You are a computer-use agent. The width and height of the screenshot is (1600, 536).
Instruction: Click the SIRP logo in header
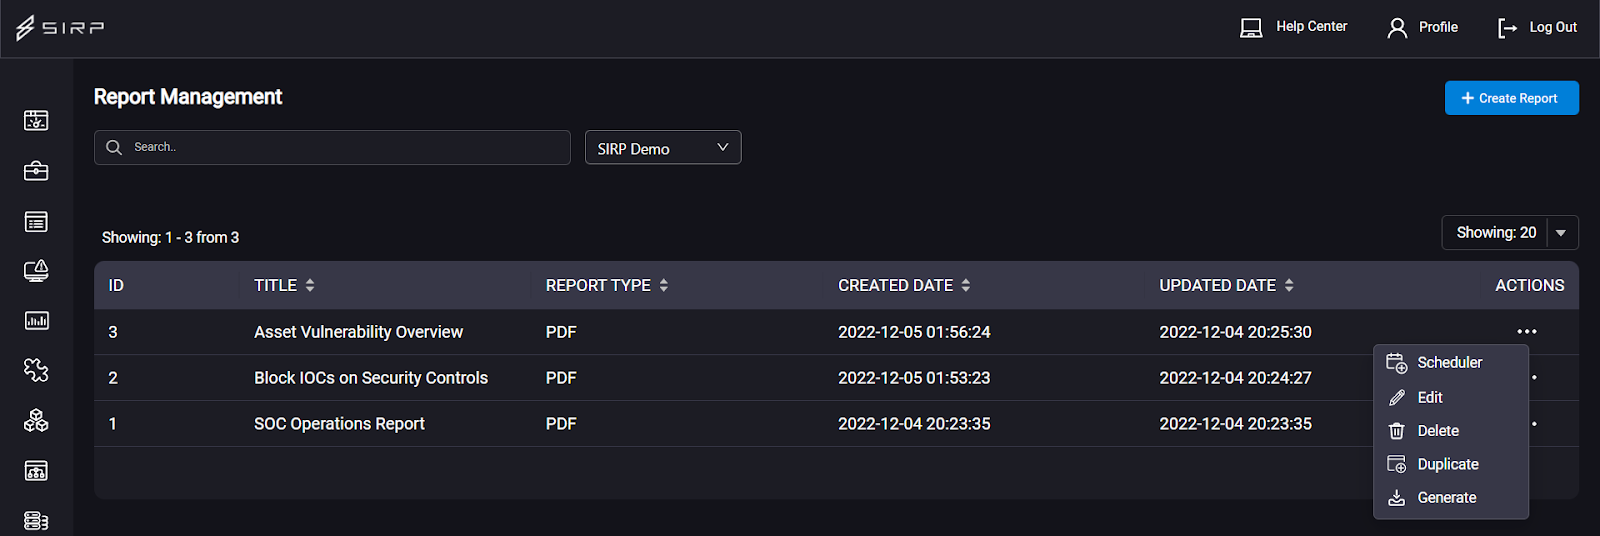[x=60, y=27]
